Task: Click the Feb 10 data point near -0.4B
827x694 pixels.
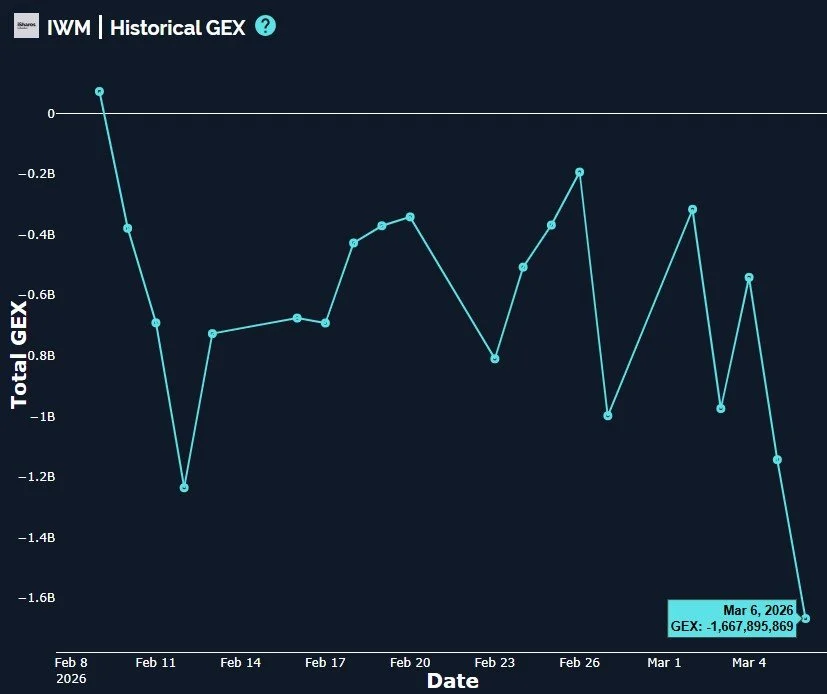Action: (x=128, y=228)
